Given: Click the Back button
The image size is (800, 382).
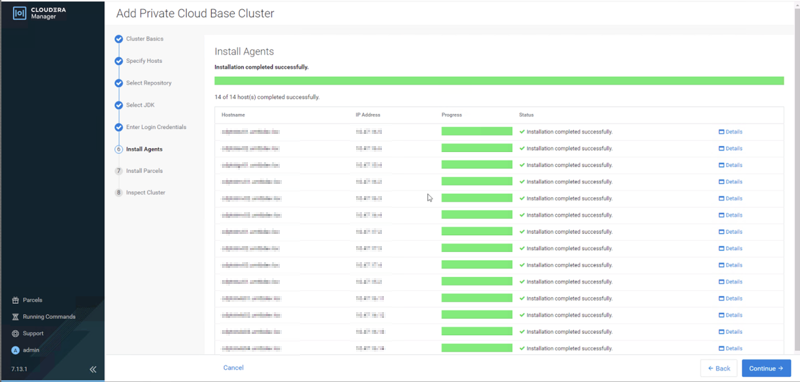Looking at the screenshot, I should 718,368.
